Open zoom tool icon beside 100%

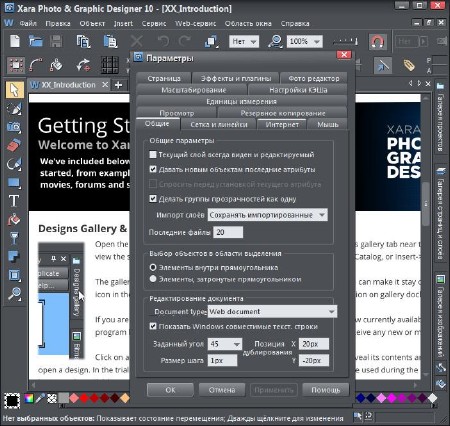tap(275, 41)
